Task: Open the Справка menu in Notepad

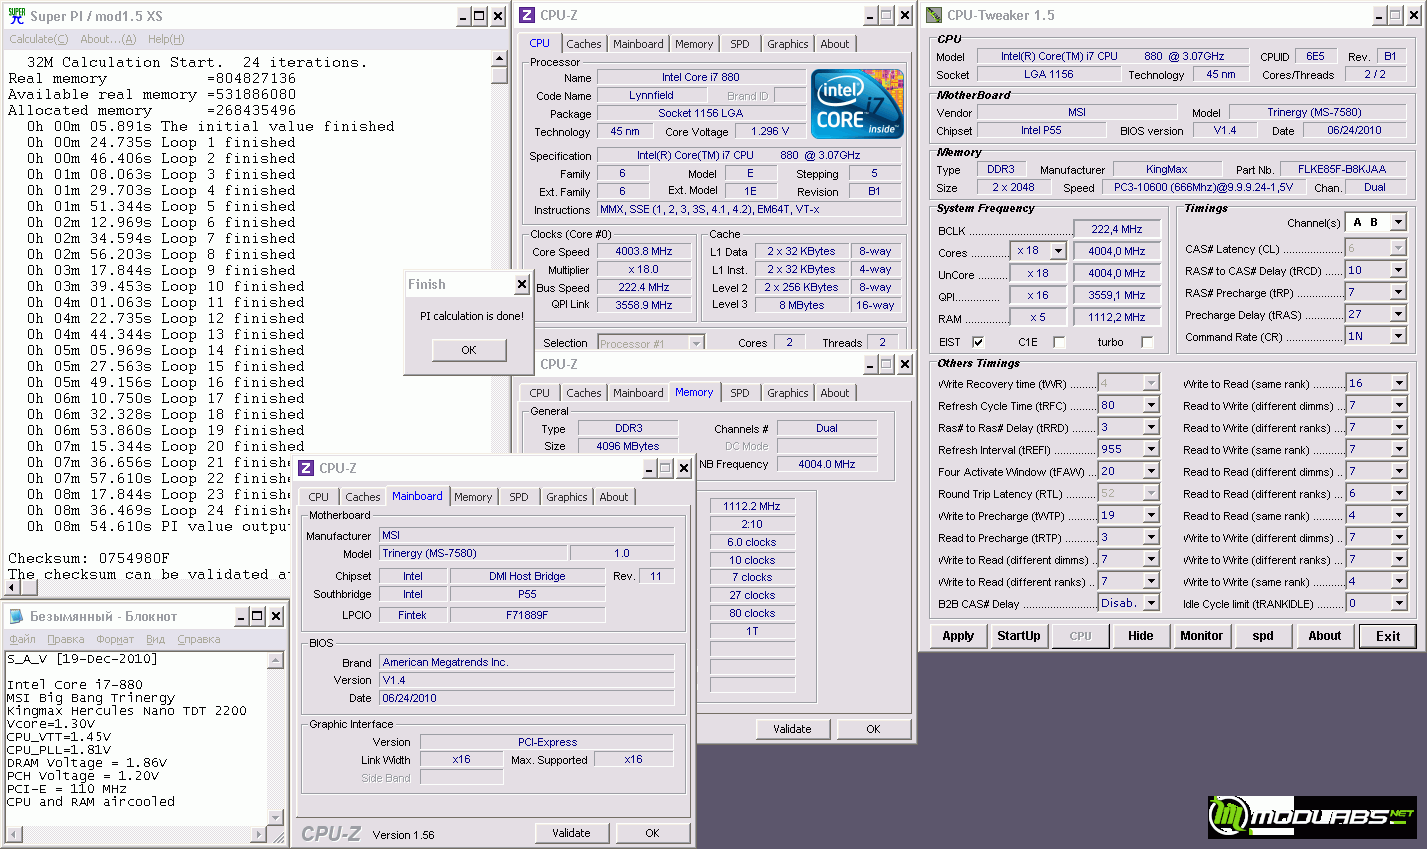Action: [198, 639]
